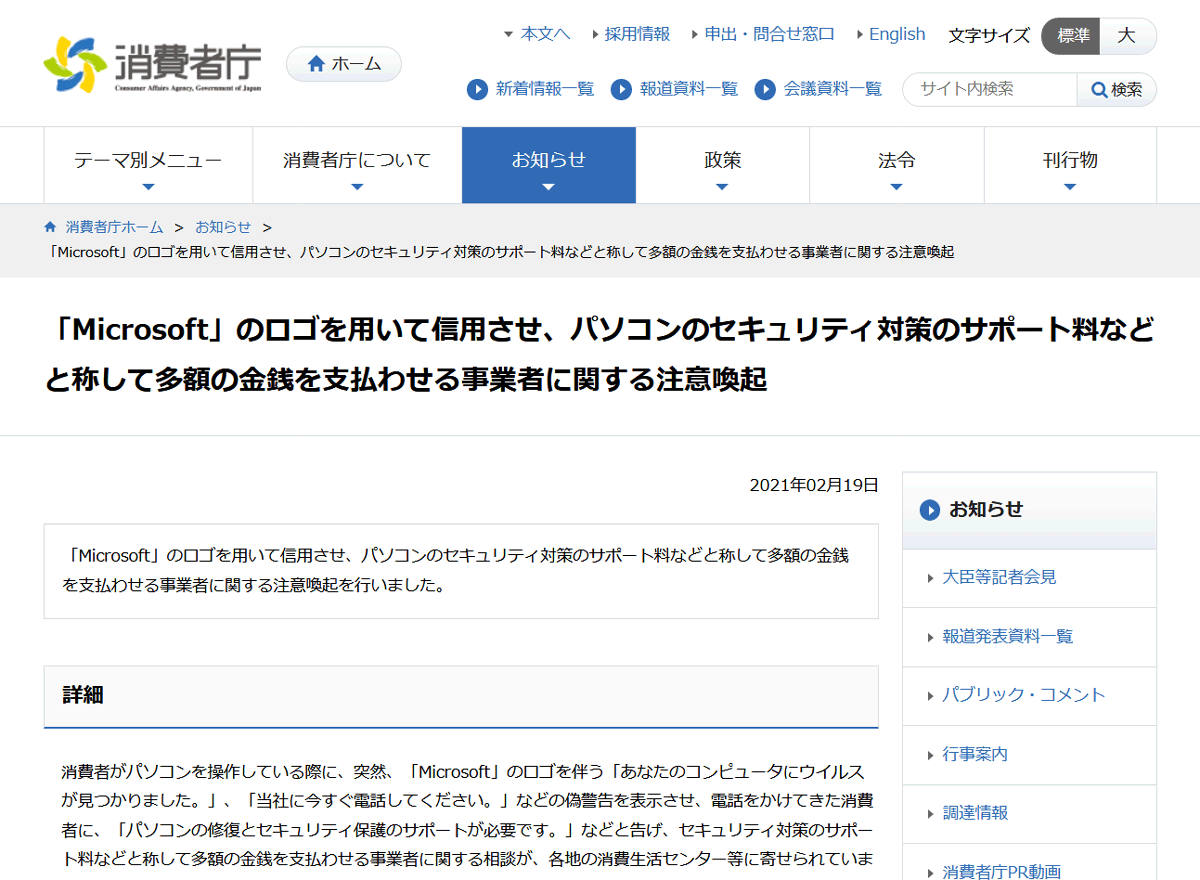The width and height of the screenshot is (1200, 880).
Task: Open the 刊行物 menu item
Action: click(1070, 159)
